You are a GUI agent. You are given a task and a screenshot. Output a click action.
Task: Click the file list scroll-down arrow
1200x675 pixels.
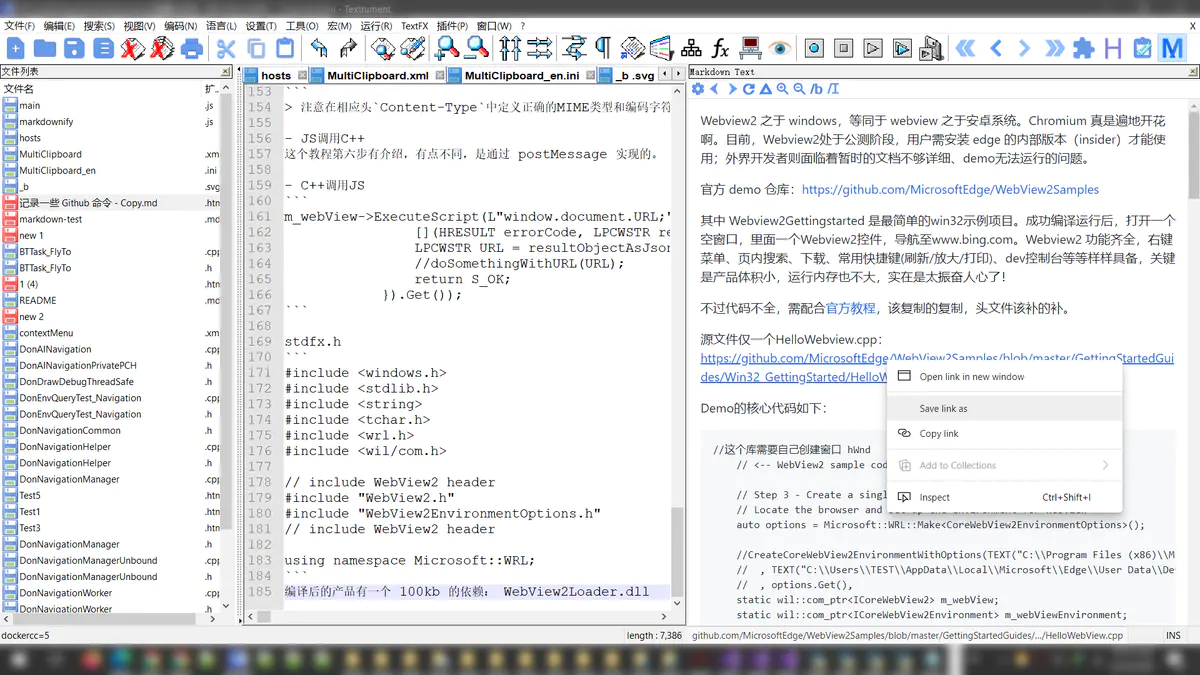[x=225, y=607]
